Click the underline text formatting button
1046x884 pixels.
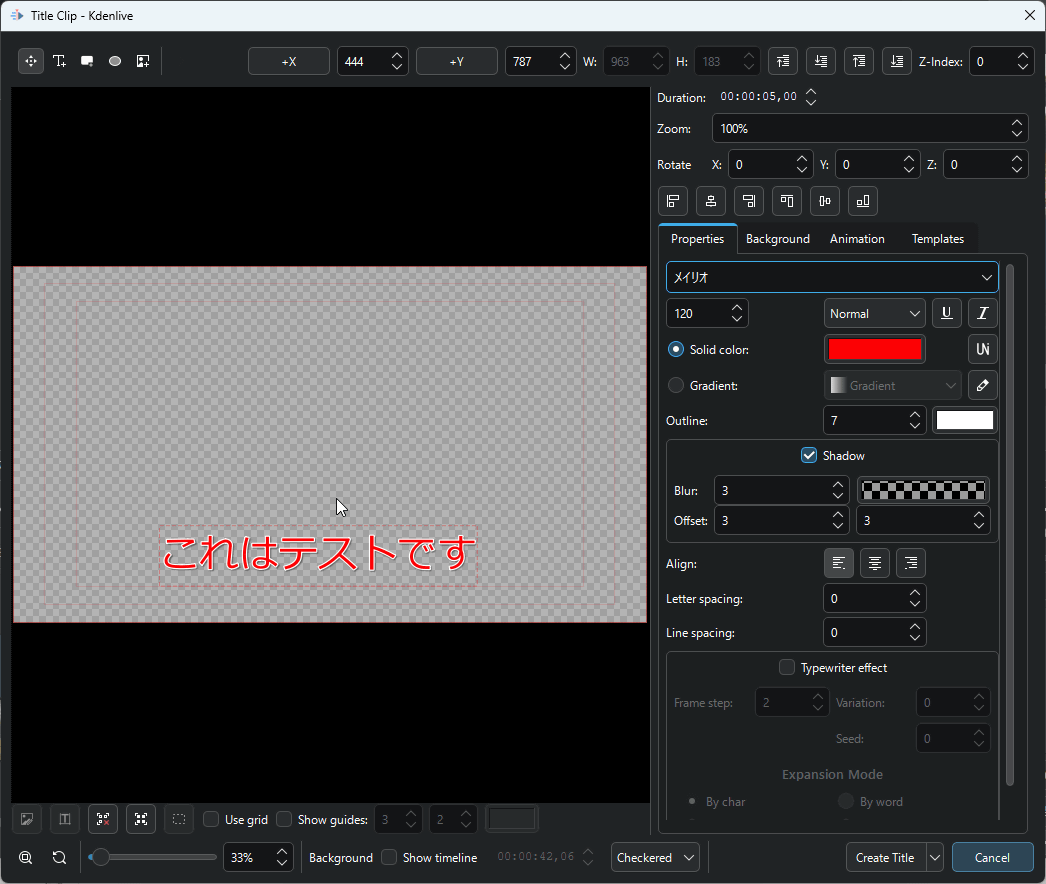click(x=946, y=314)
